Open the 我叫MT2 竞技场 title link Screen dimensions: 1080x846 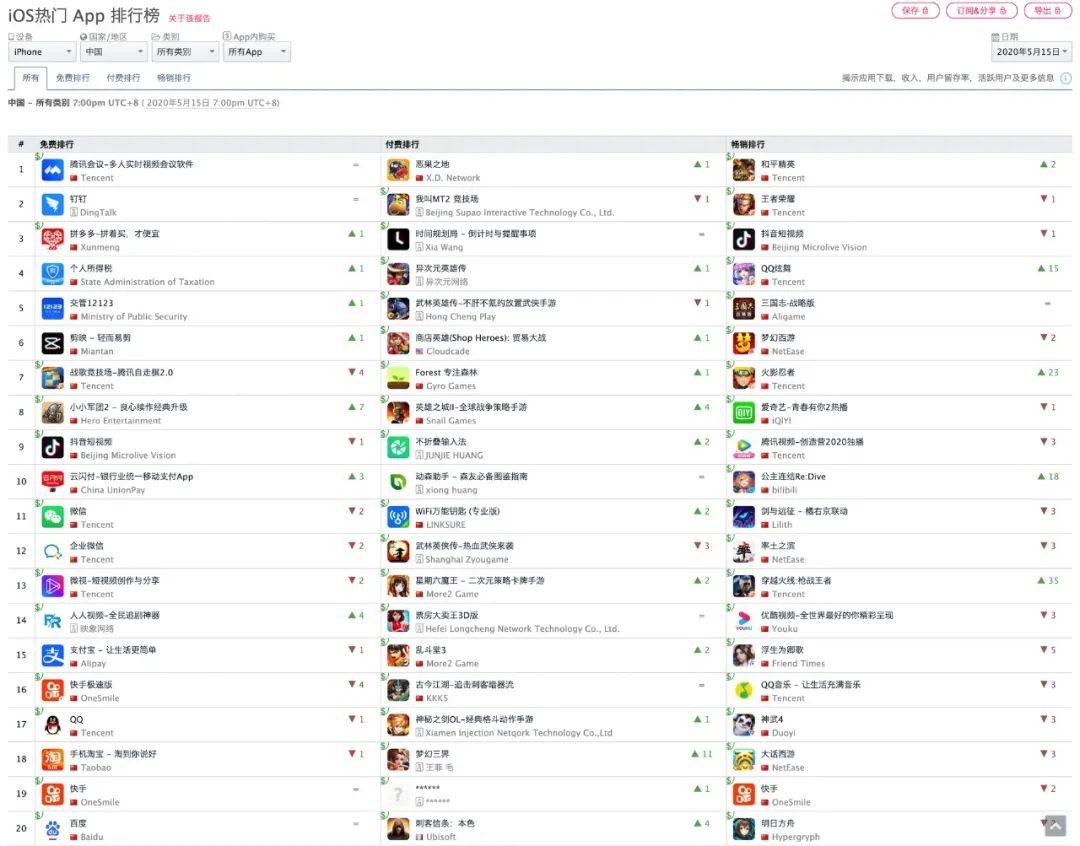click(446, 198)
